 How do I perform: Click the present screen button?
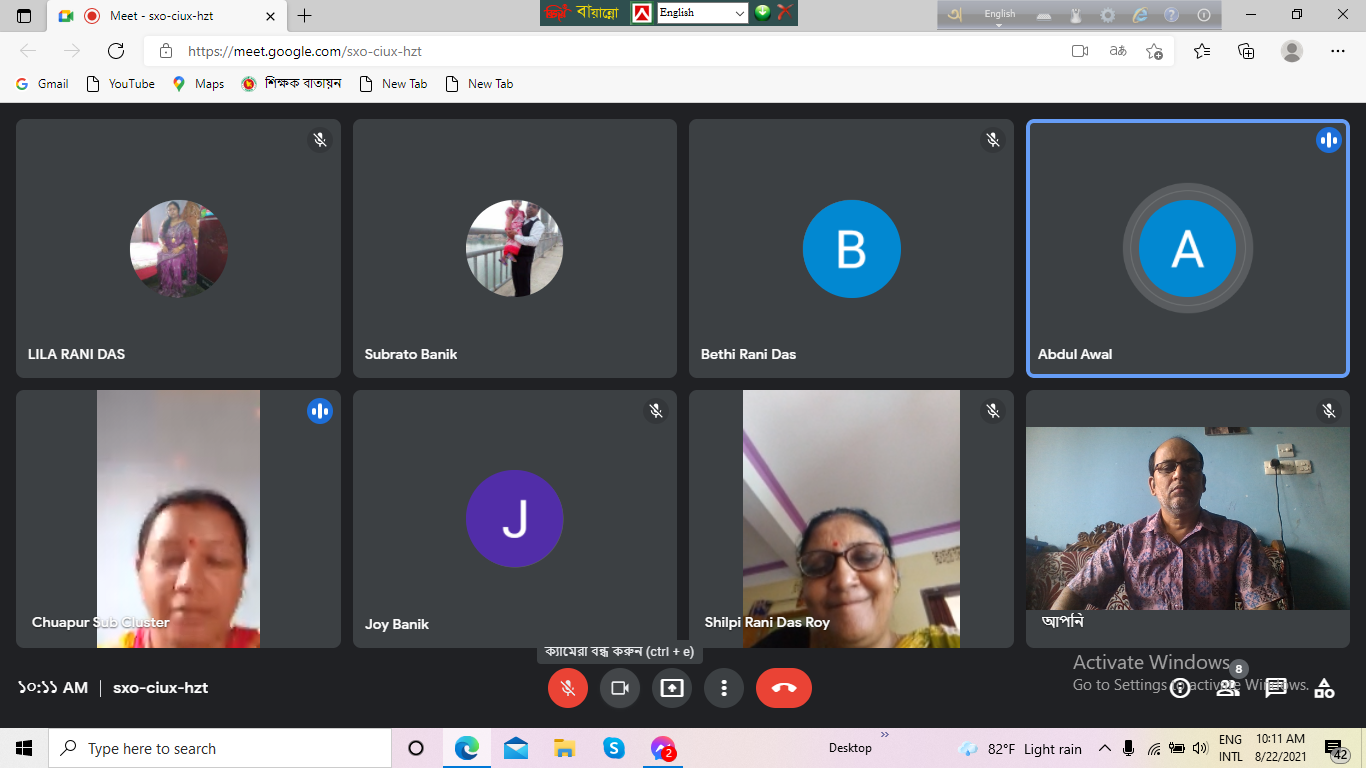pyautogui.click(x=672, y=688)
